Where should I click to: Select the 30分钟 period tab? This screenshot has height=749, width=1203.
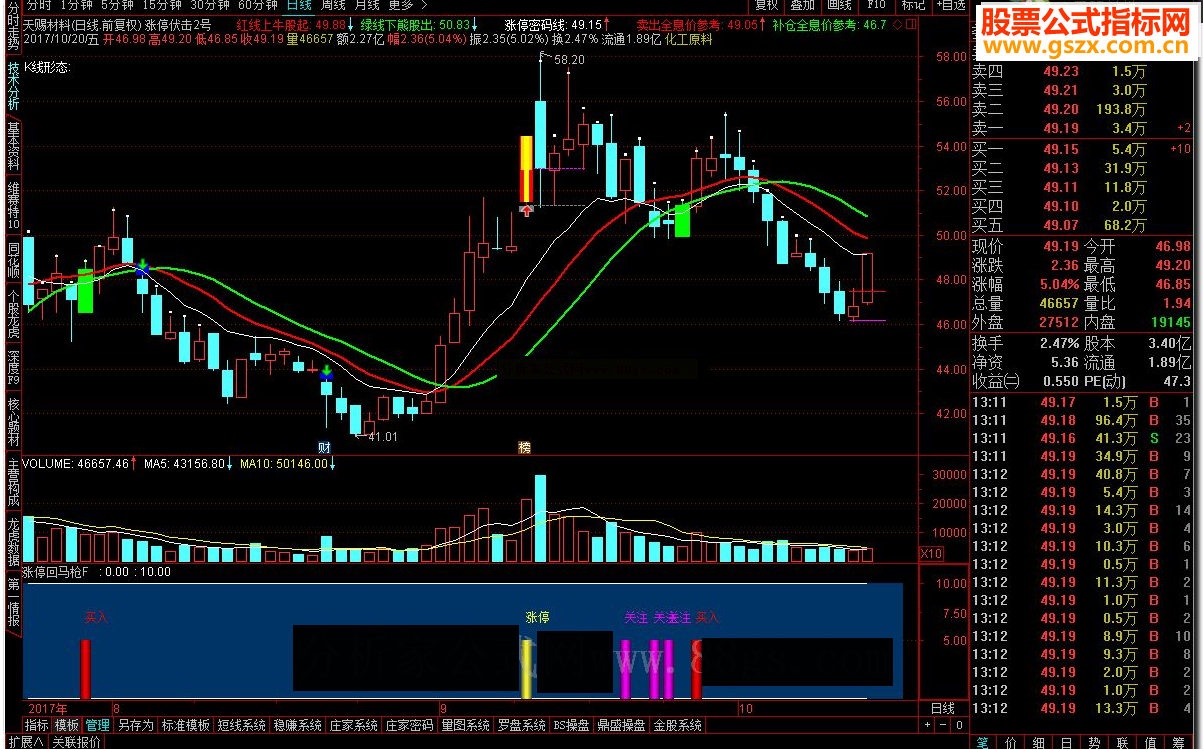pos(210,5)
